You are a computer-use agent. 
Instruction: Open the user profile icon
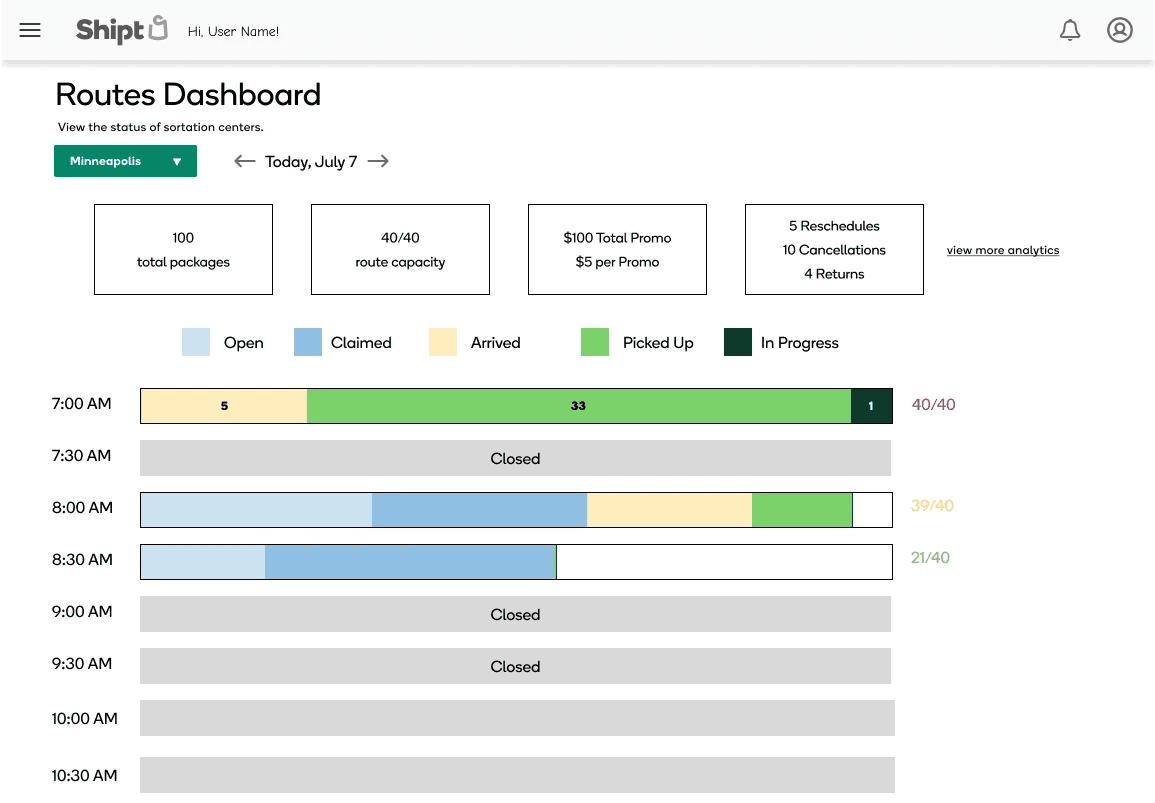coord(1120,30)
